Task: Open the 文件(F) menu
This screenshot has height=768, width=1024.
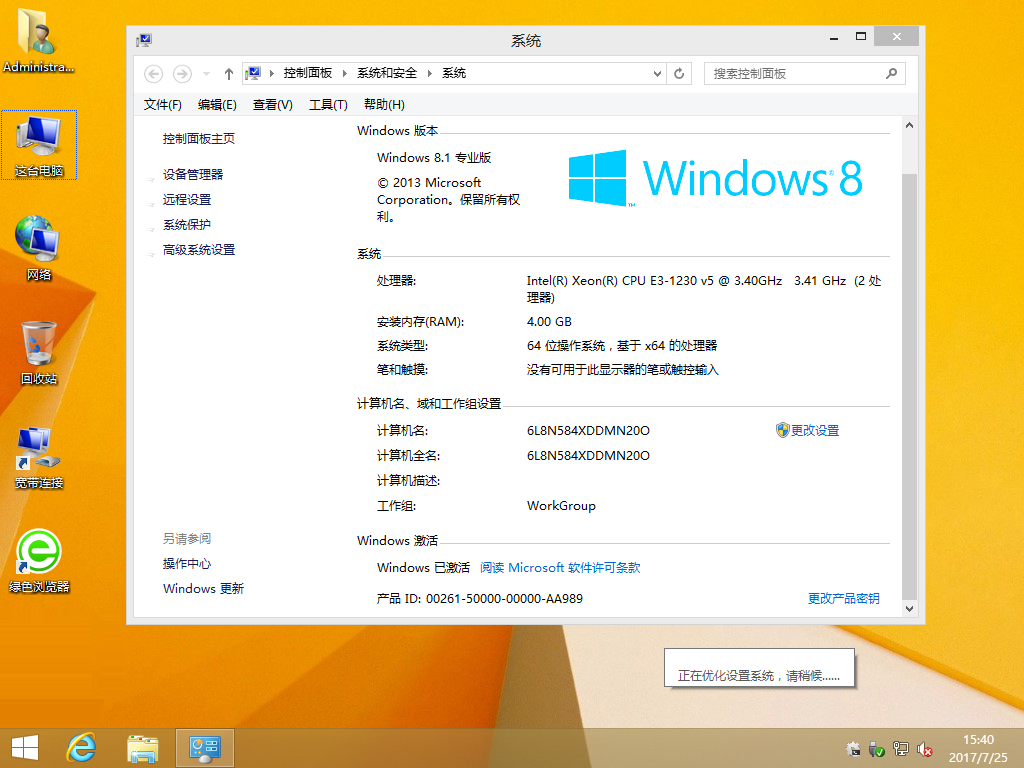Action: pos(163,104)
